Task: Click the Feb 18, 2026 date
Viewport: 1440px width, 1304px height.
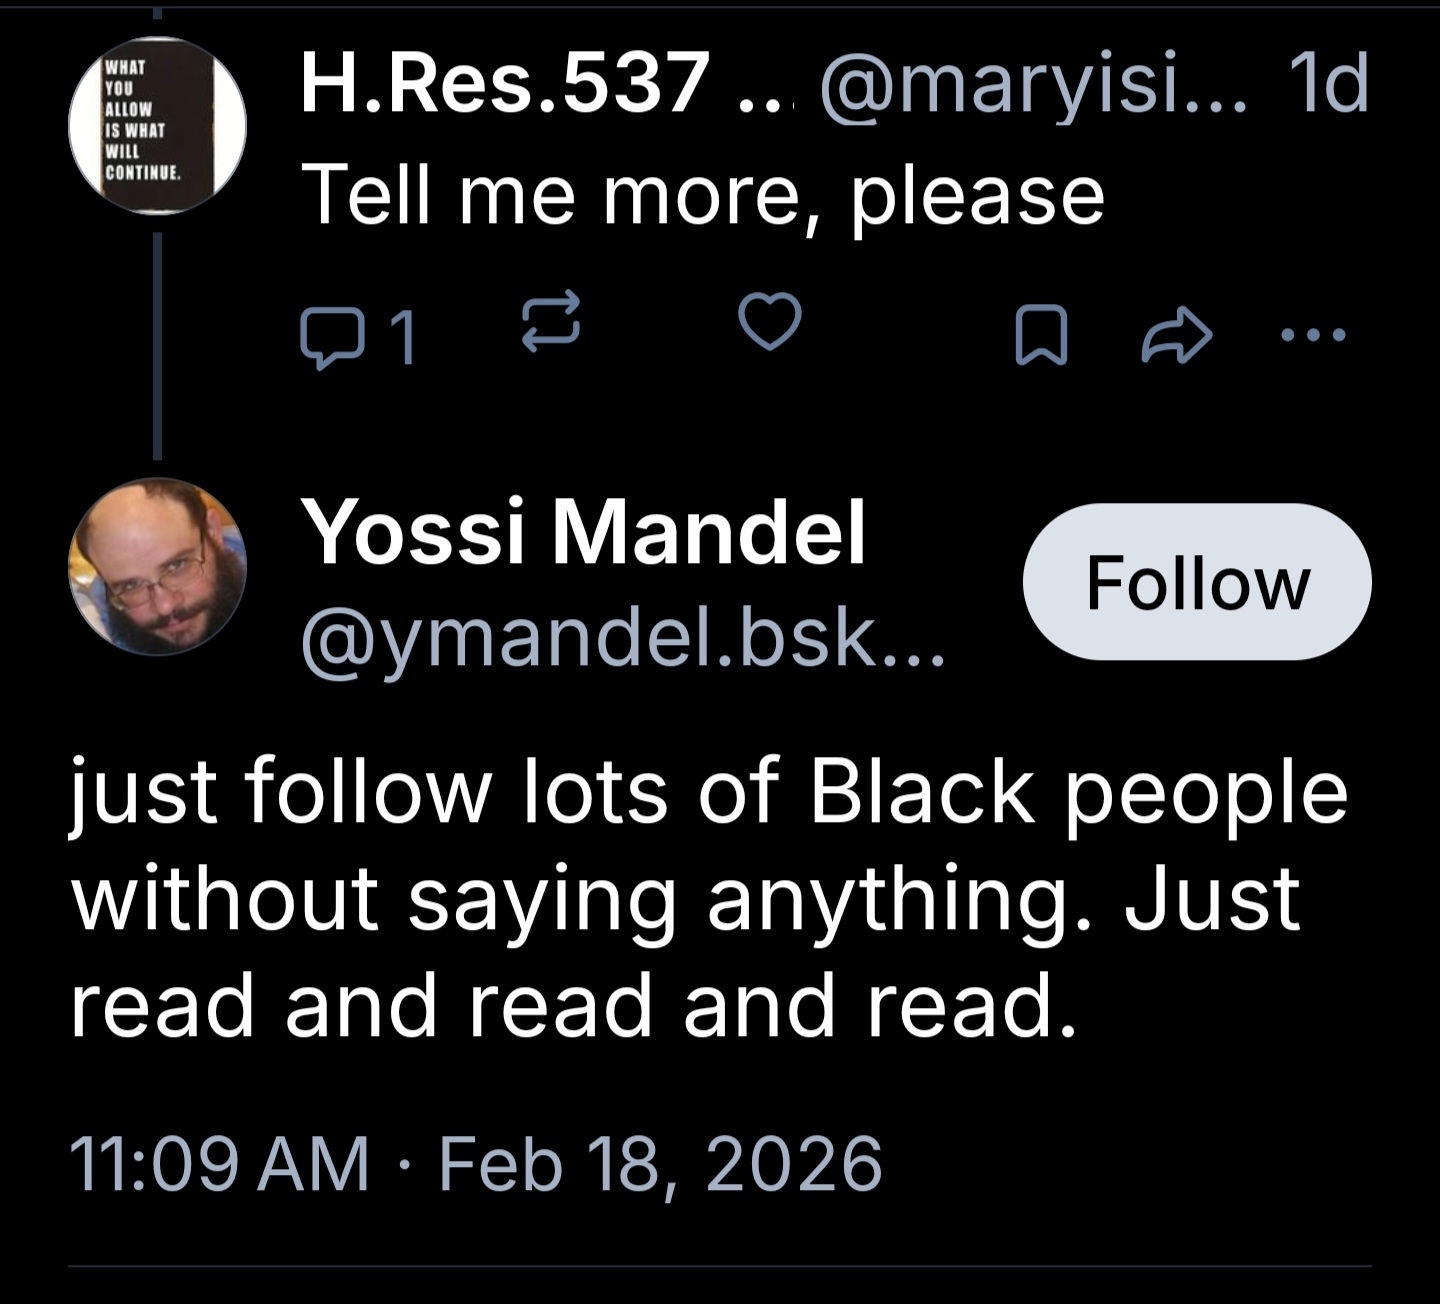Action: pos(660,1164)
